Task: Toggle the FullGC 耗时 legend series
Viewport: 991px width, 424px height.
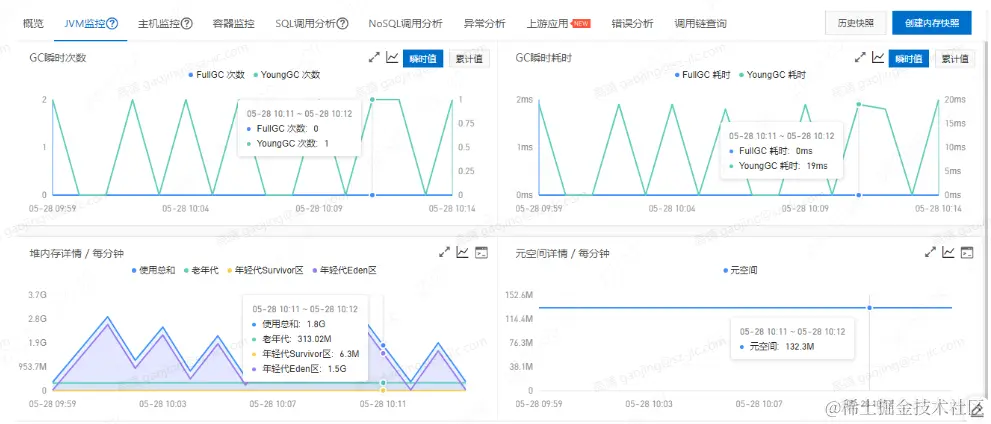Action: (x=702, y=75)
